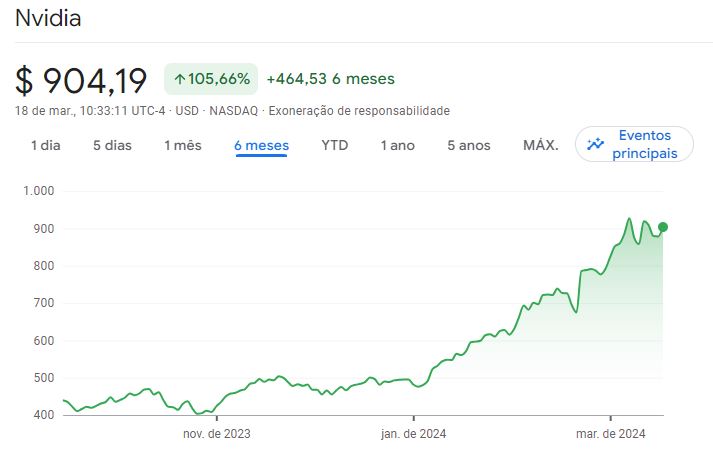Click the green up-arrow percentage badge

click(211, 79)
